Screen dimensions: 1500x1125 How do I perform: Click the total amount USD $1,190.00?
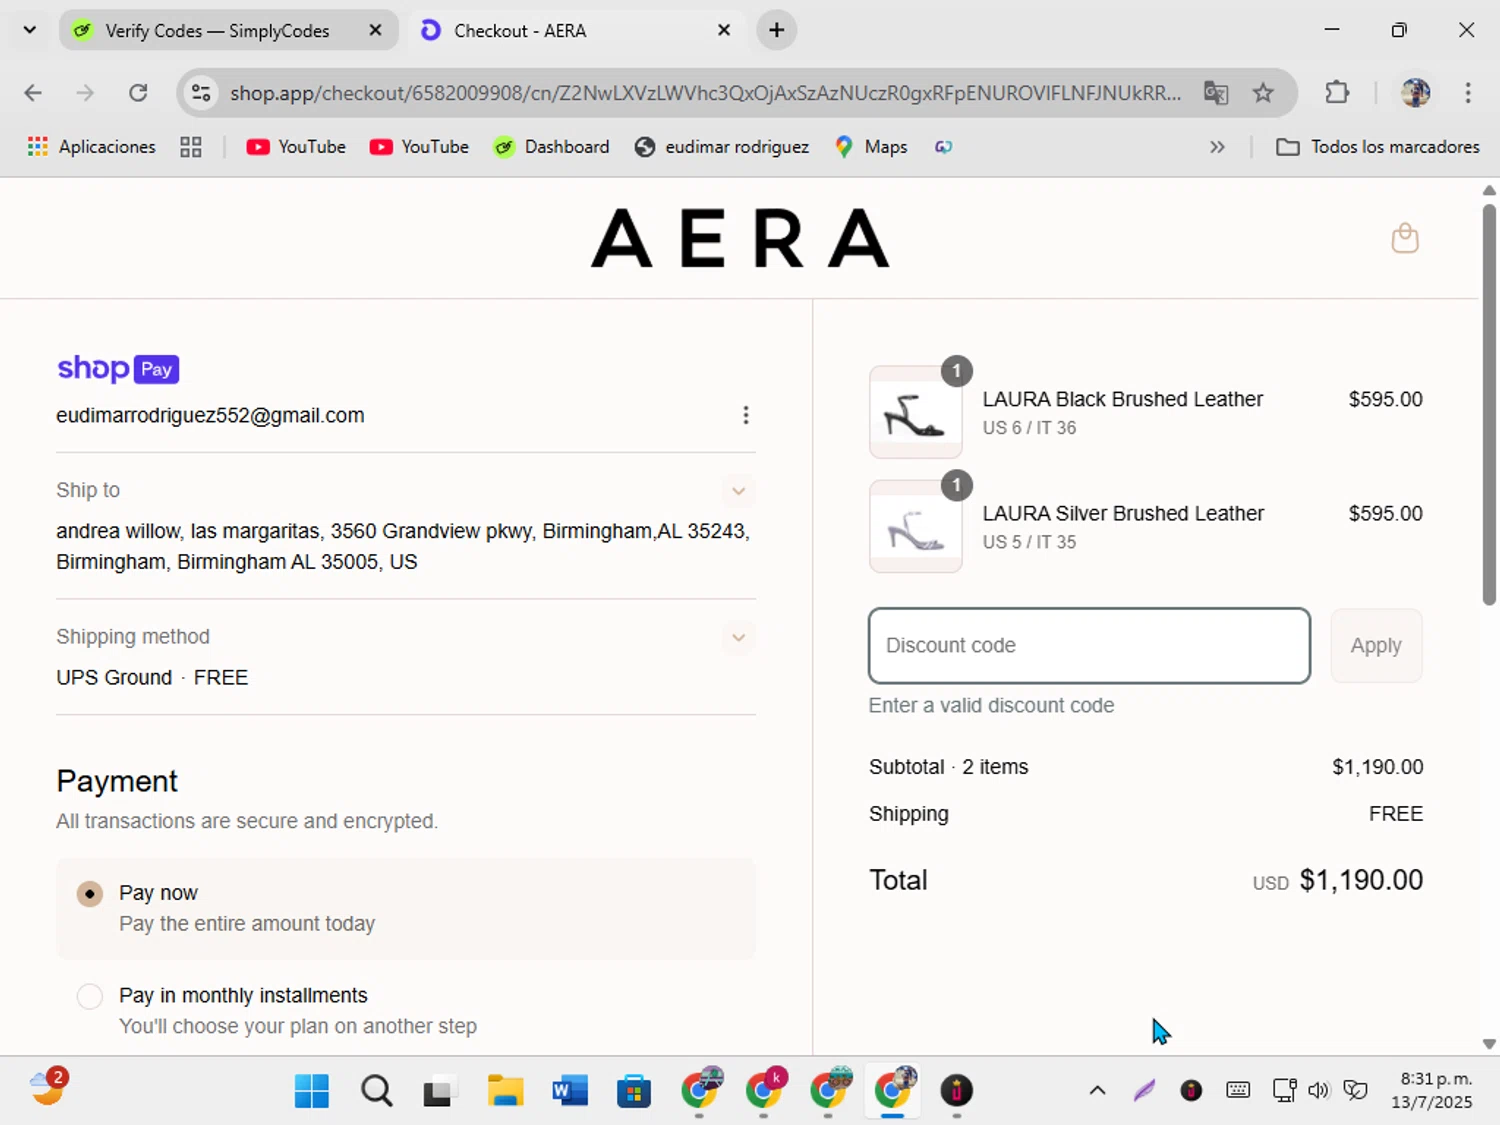click(x=1338, y=880)
